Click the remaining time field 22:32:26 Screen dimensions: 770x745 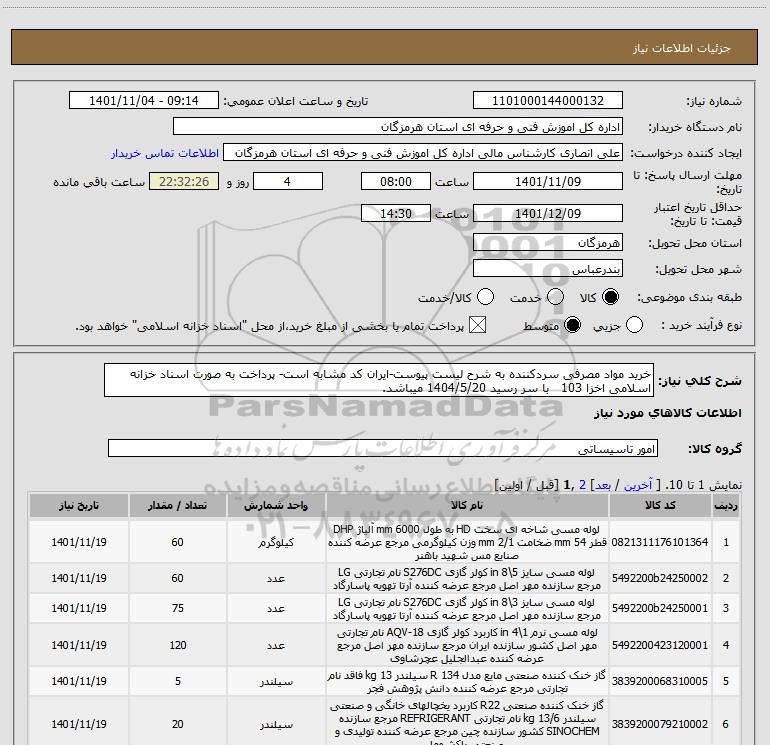point(184,181)
